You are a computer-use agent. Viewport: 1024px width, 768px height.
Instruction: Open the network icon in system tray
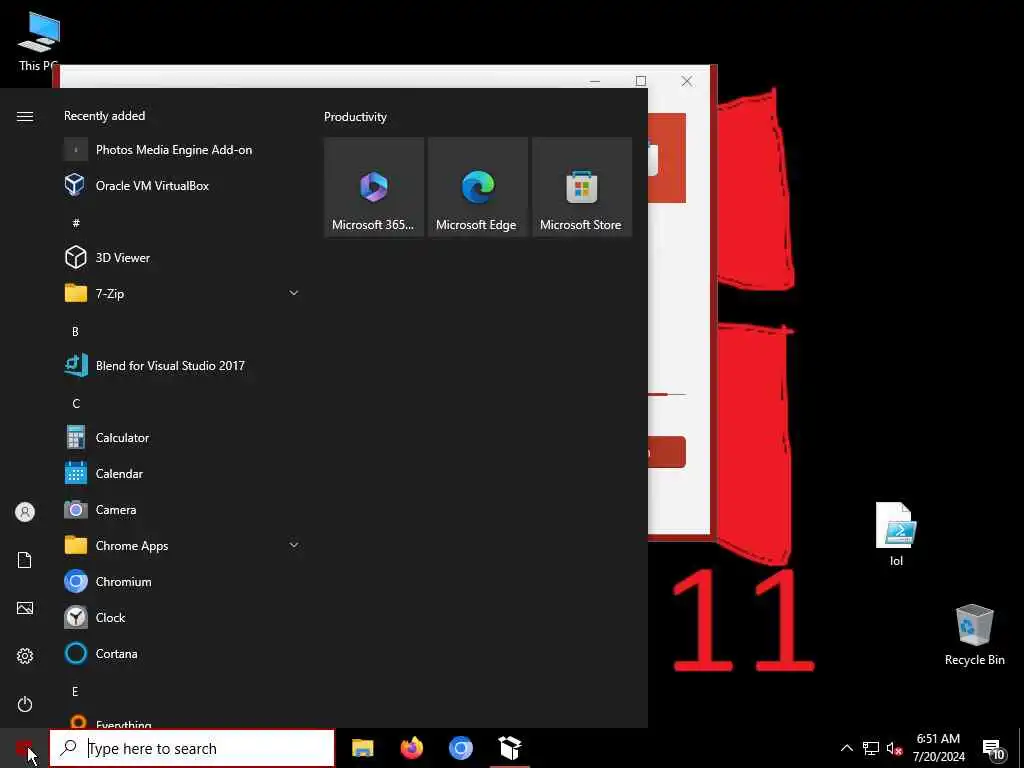(871, 748)
